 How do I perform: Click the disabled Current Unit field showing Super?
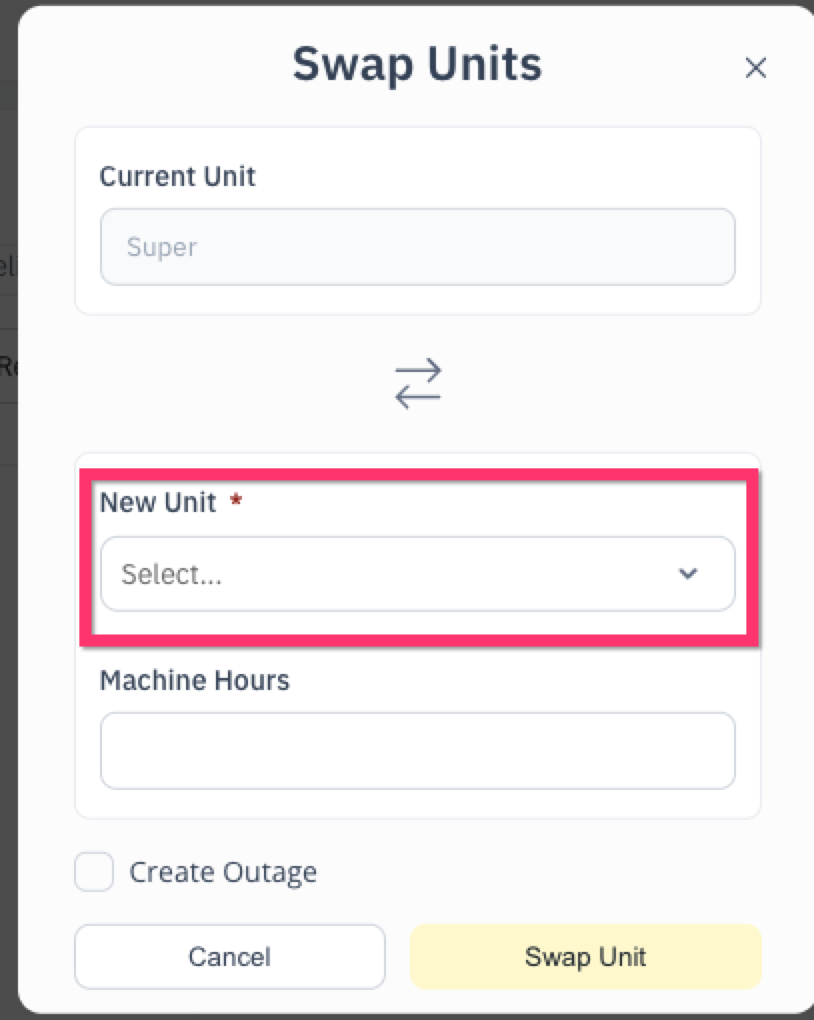click(x=417, y=246)
